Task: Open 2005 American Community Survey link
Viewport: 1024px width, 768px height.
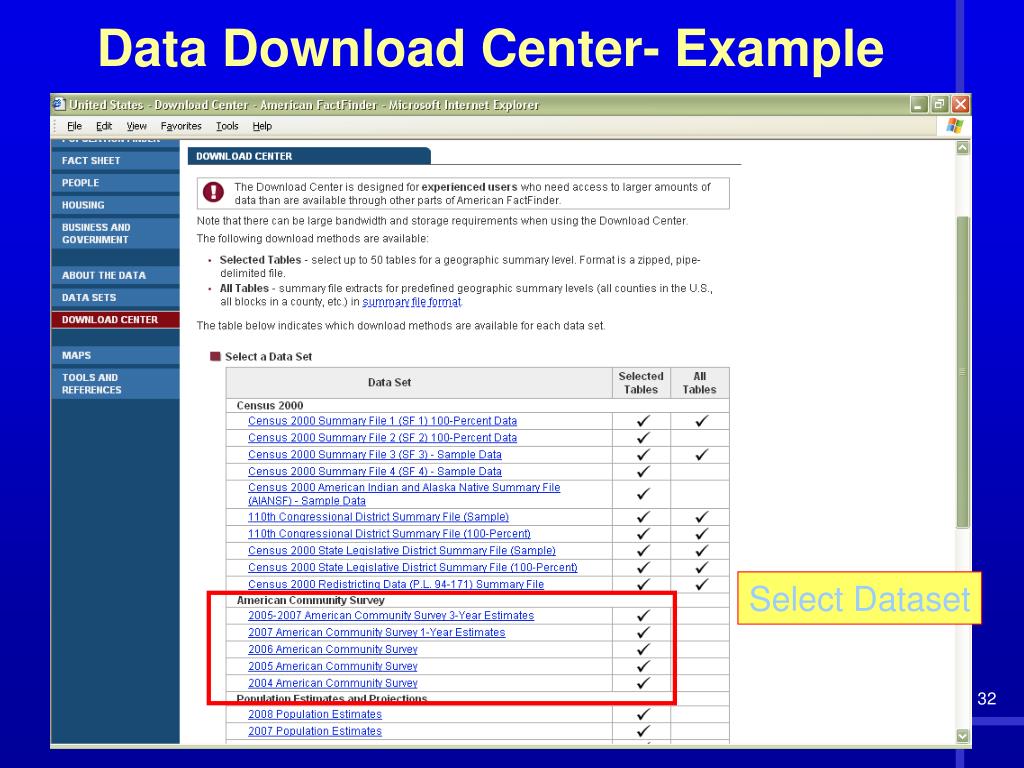Action: [x=332, y=666]
